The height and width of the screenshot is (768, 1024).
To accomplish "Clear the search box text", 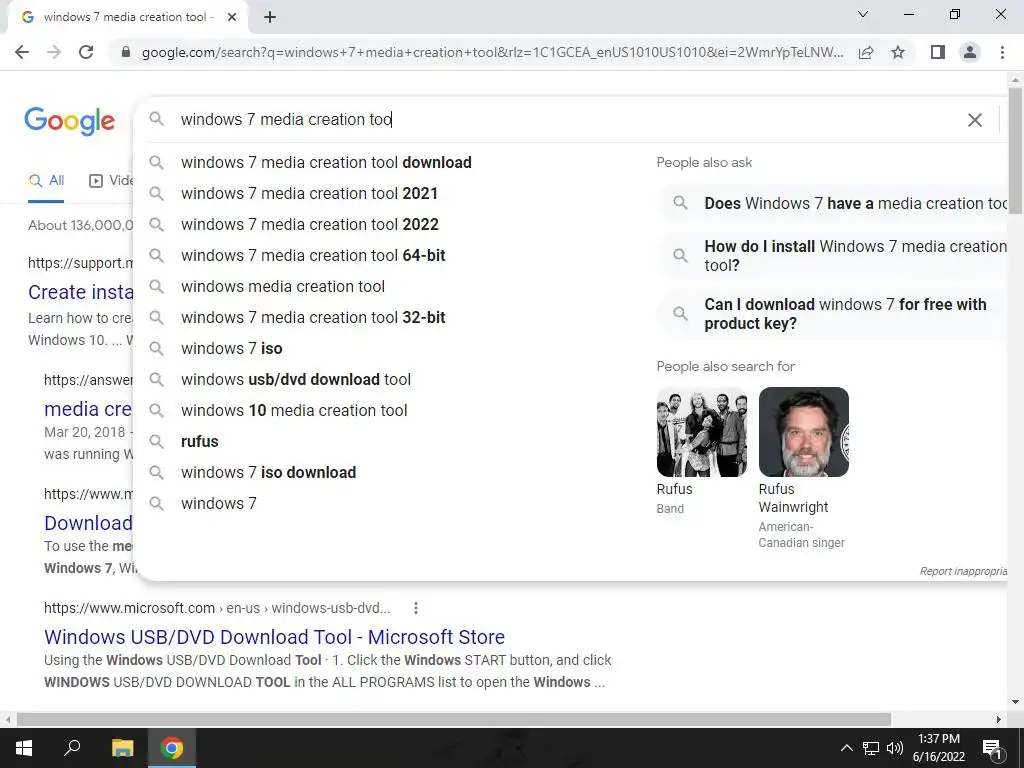I will click(974, 120).
